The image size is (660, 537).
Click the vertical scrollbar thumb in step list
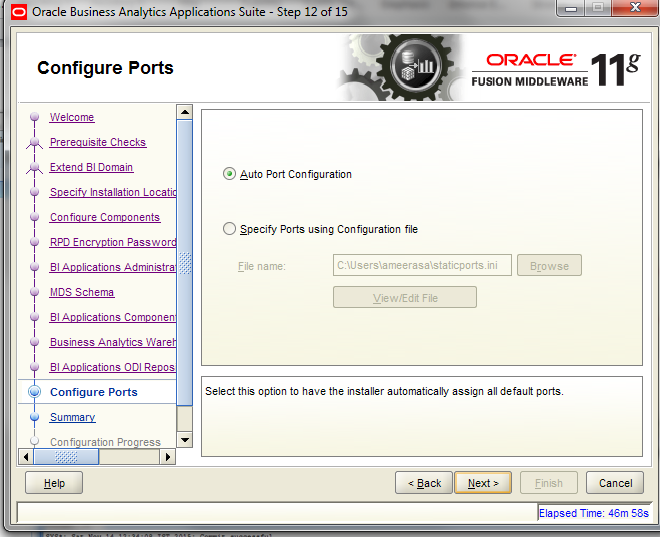click(x=185, y=263)
